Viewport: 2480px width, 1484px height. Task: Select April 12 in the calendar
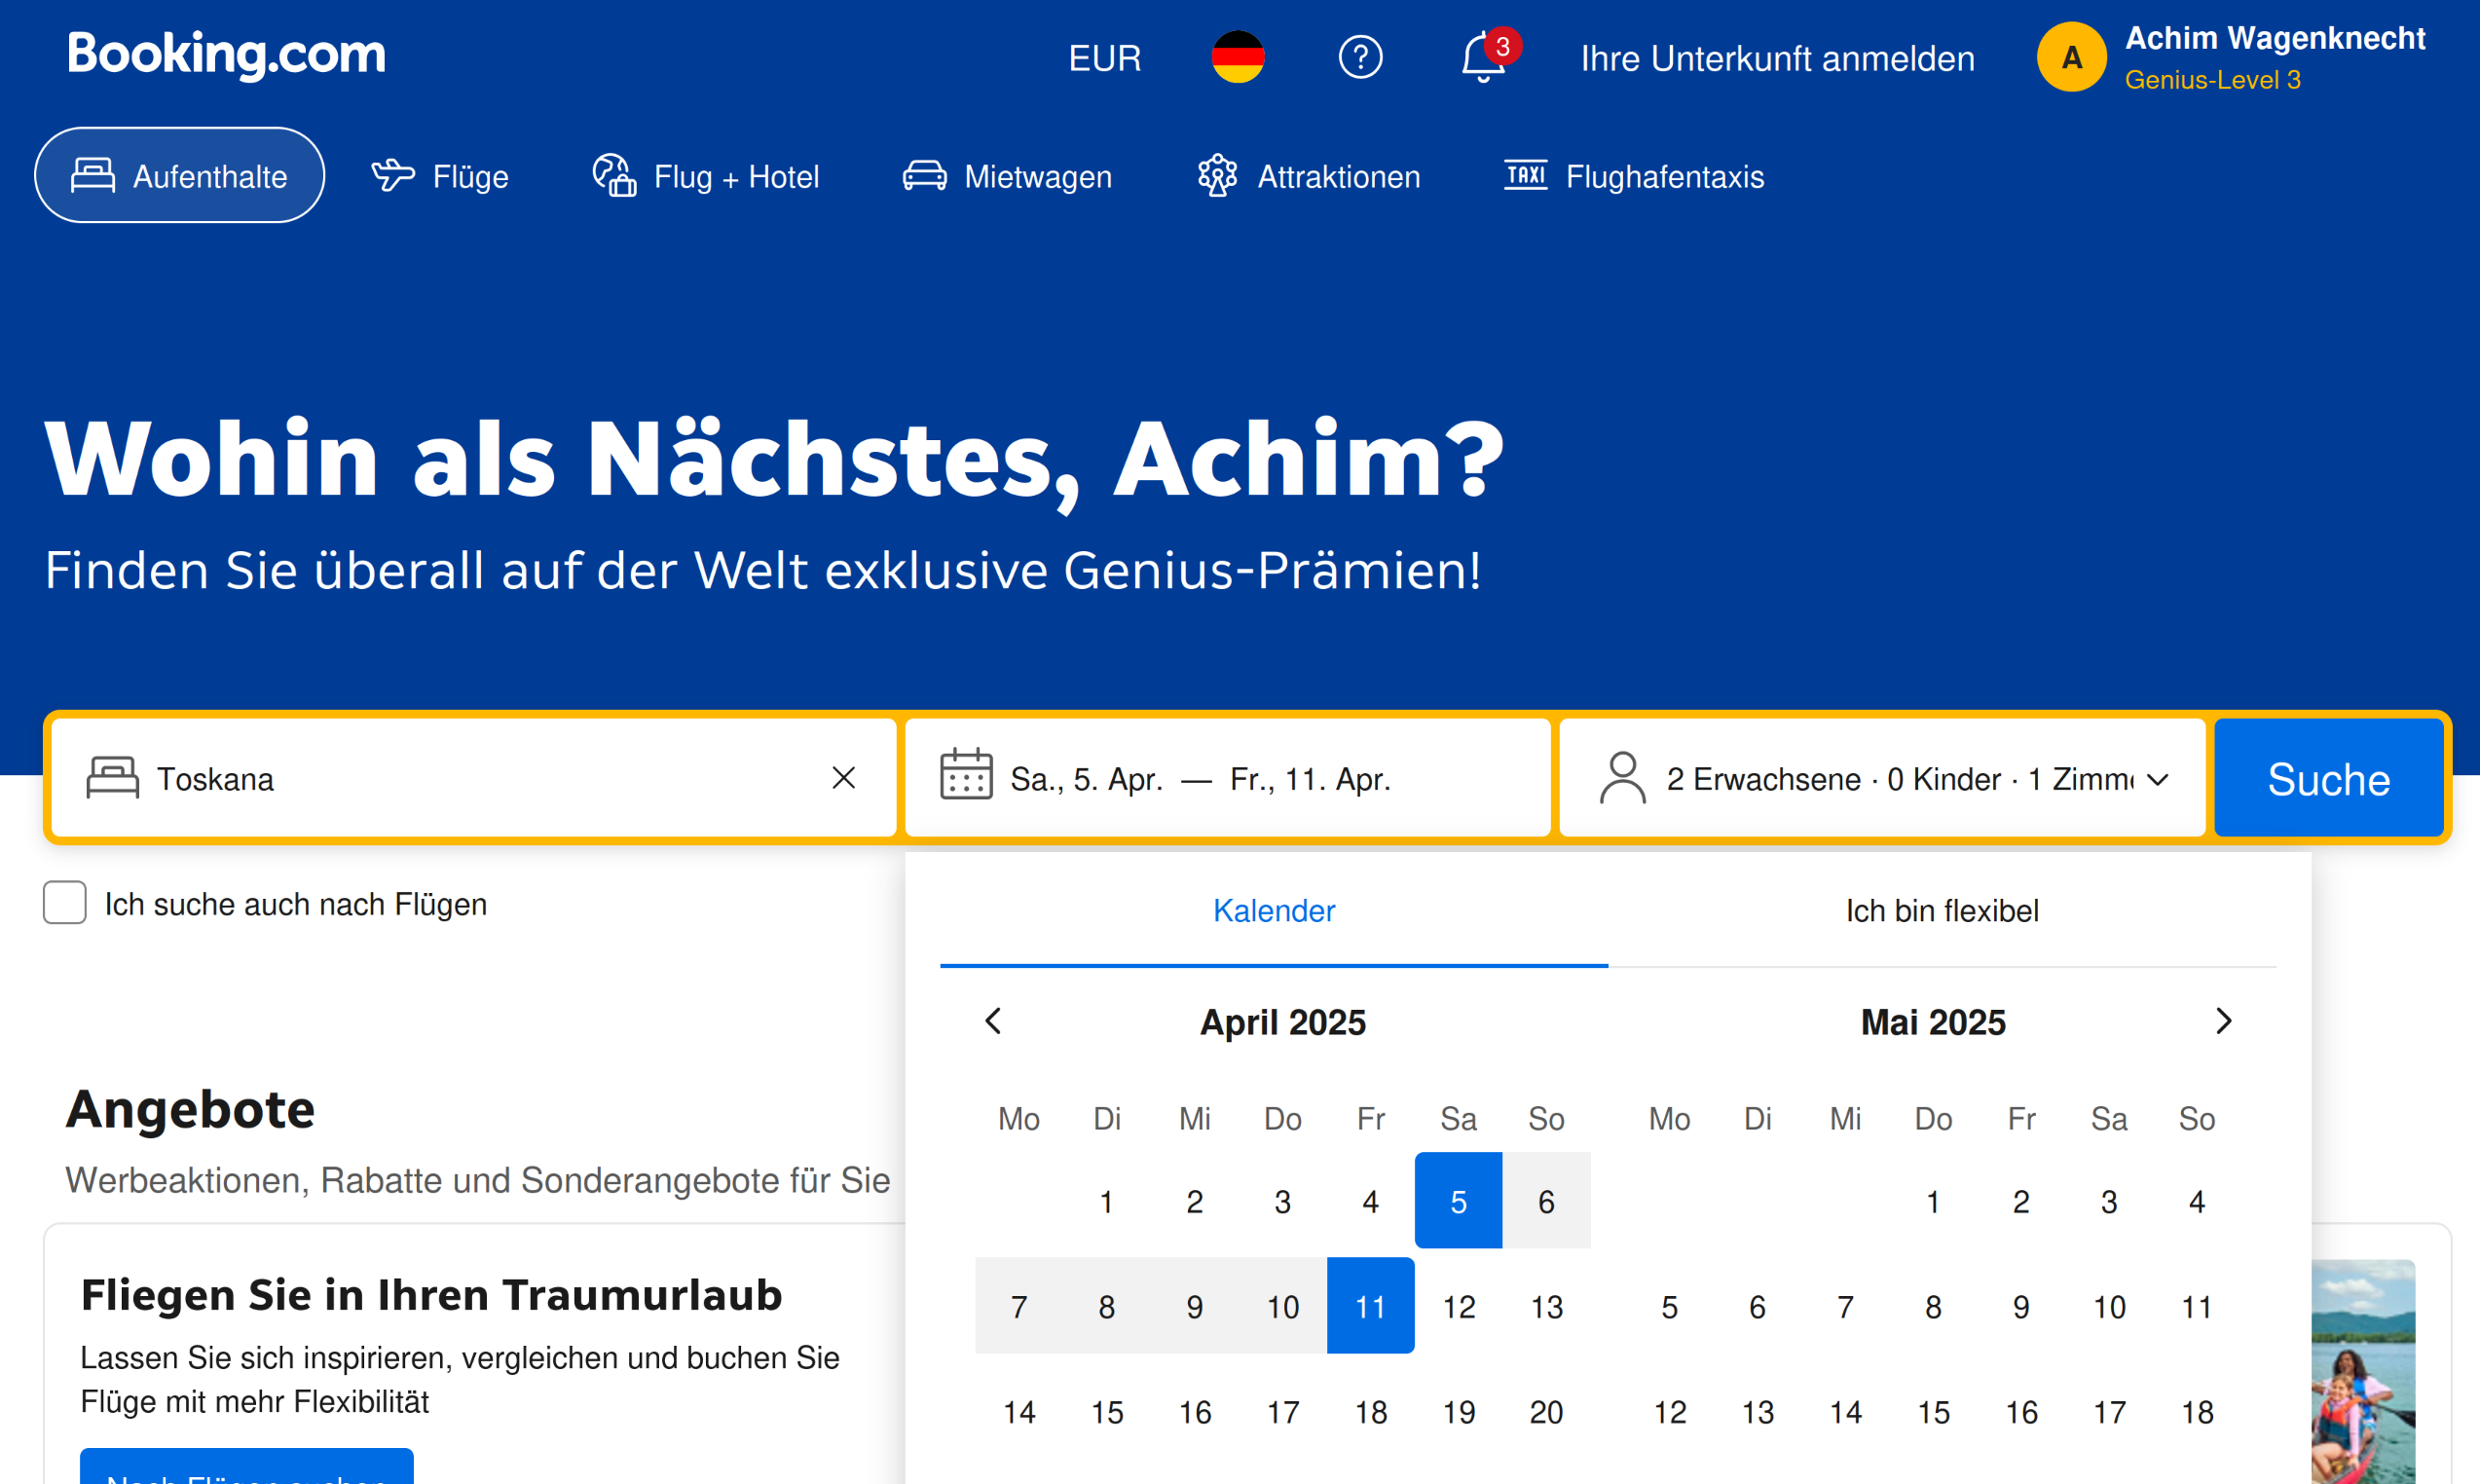click(1458, 1305)
